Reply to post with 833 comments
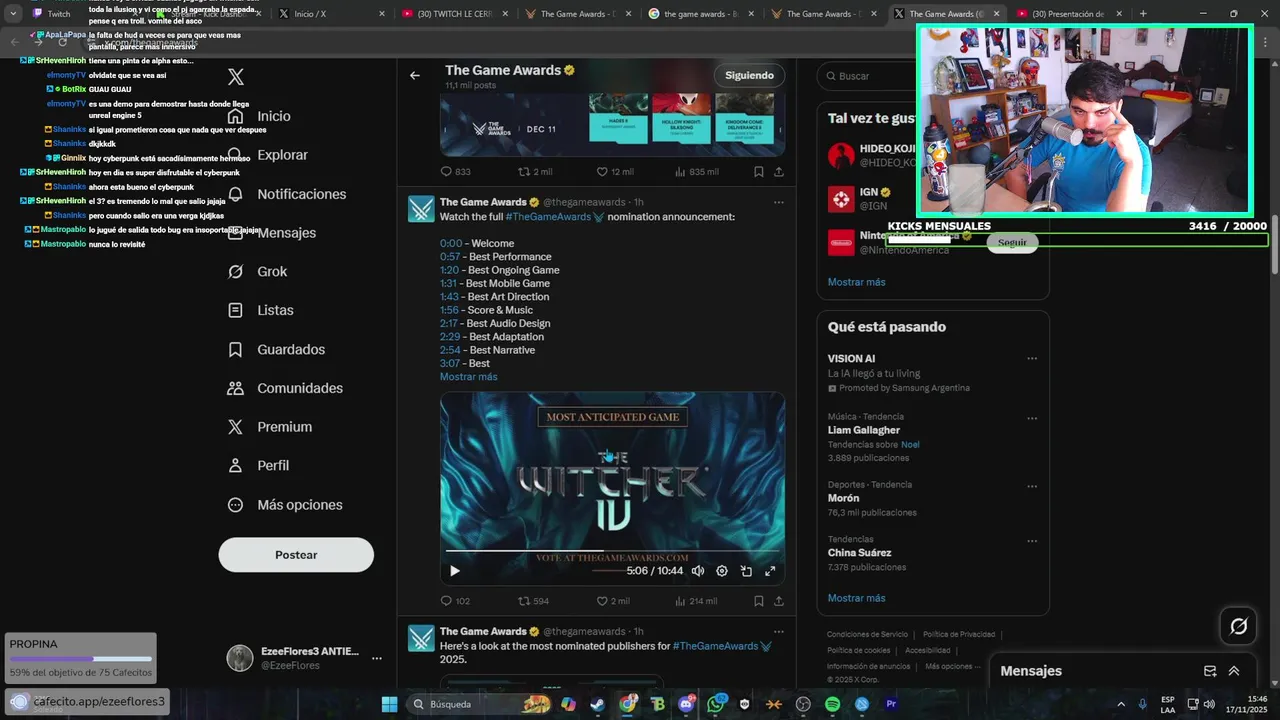 coord(455,172)
